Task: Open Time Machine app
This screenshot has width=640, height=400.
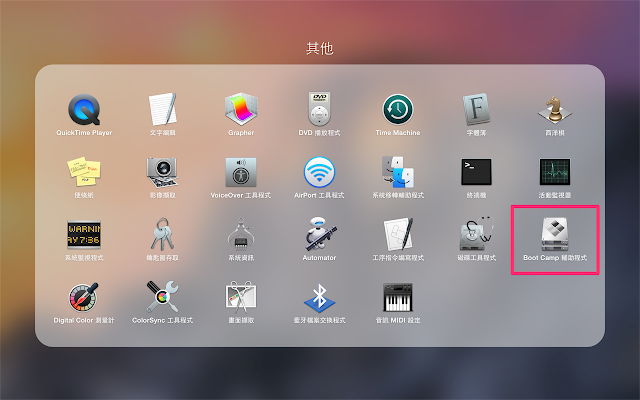Action: coord(398,110)
